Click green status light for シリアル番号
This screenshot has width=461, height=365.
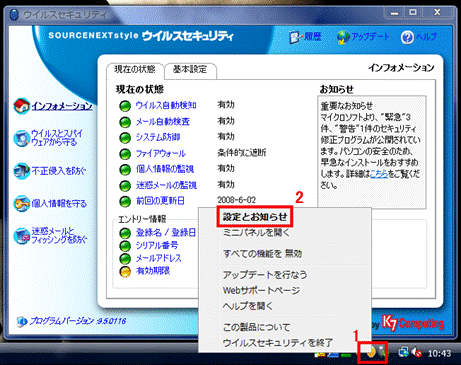pyautogui.click(x=125, y=246)
